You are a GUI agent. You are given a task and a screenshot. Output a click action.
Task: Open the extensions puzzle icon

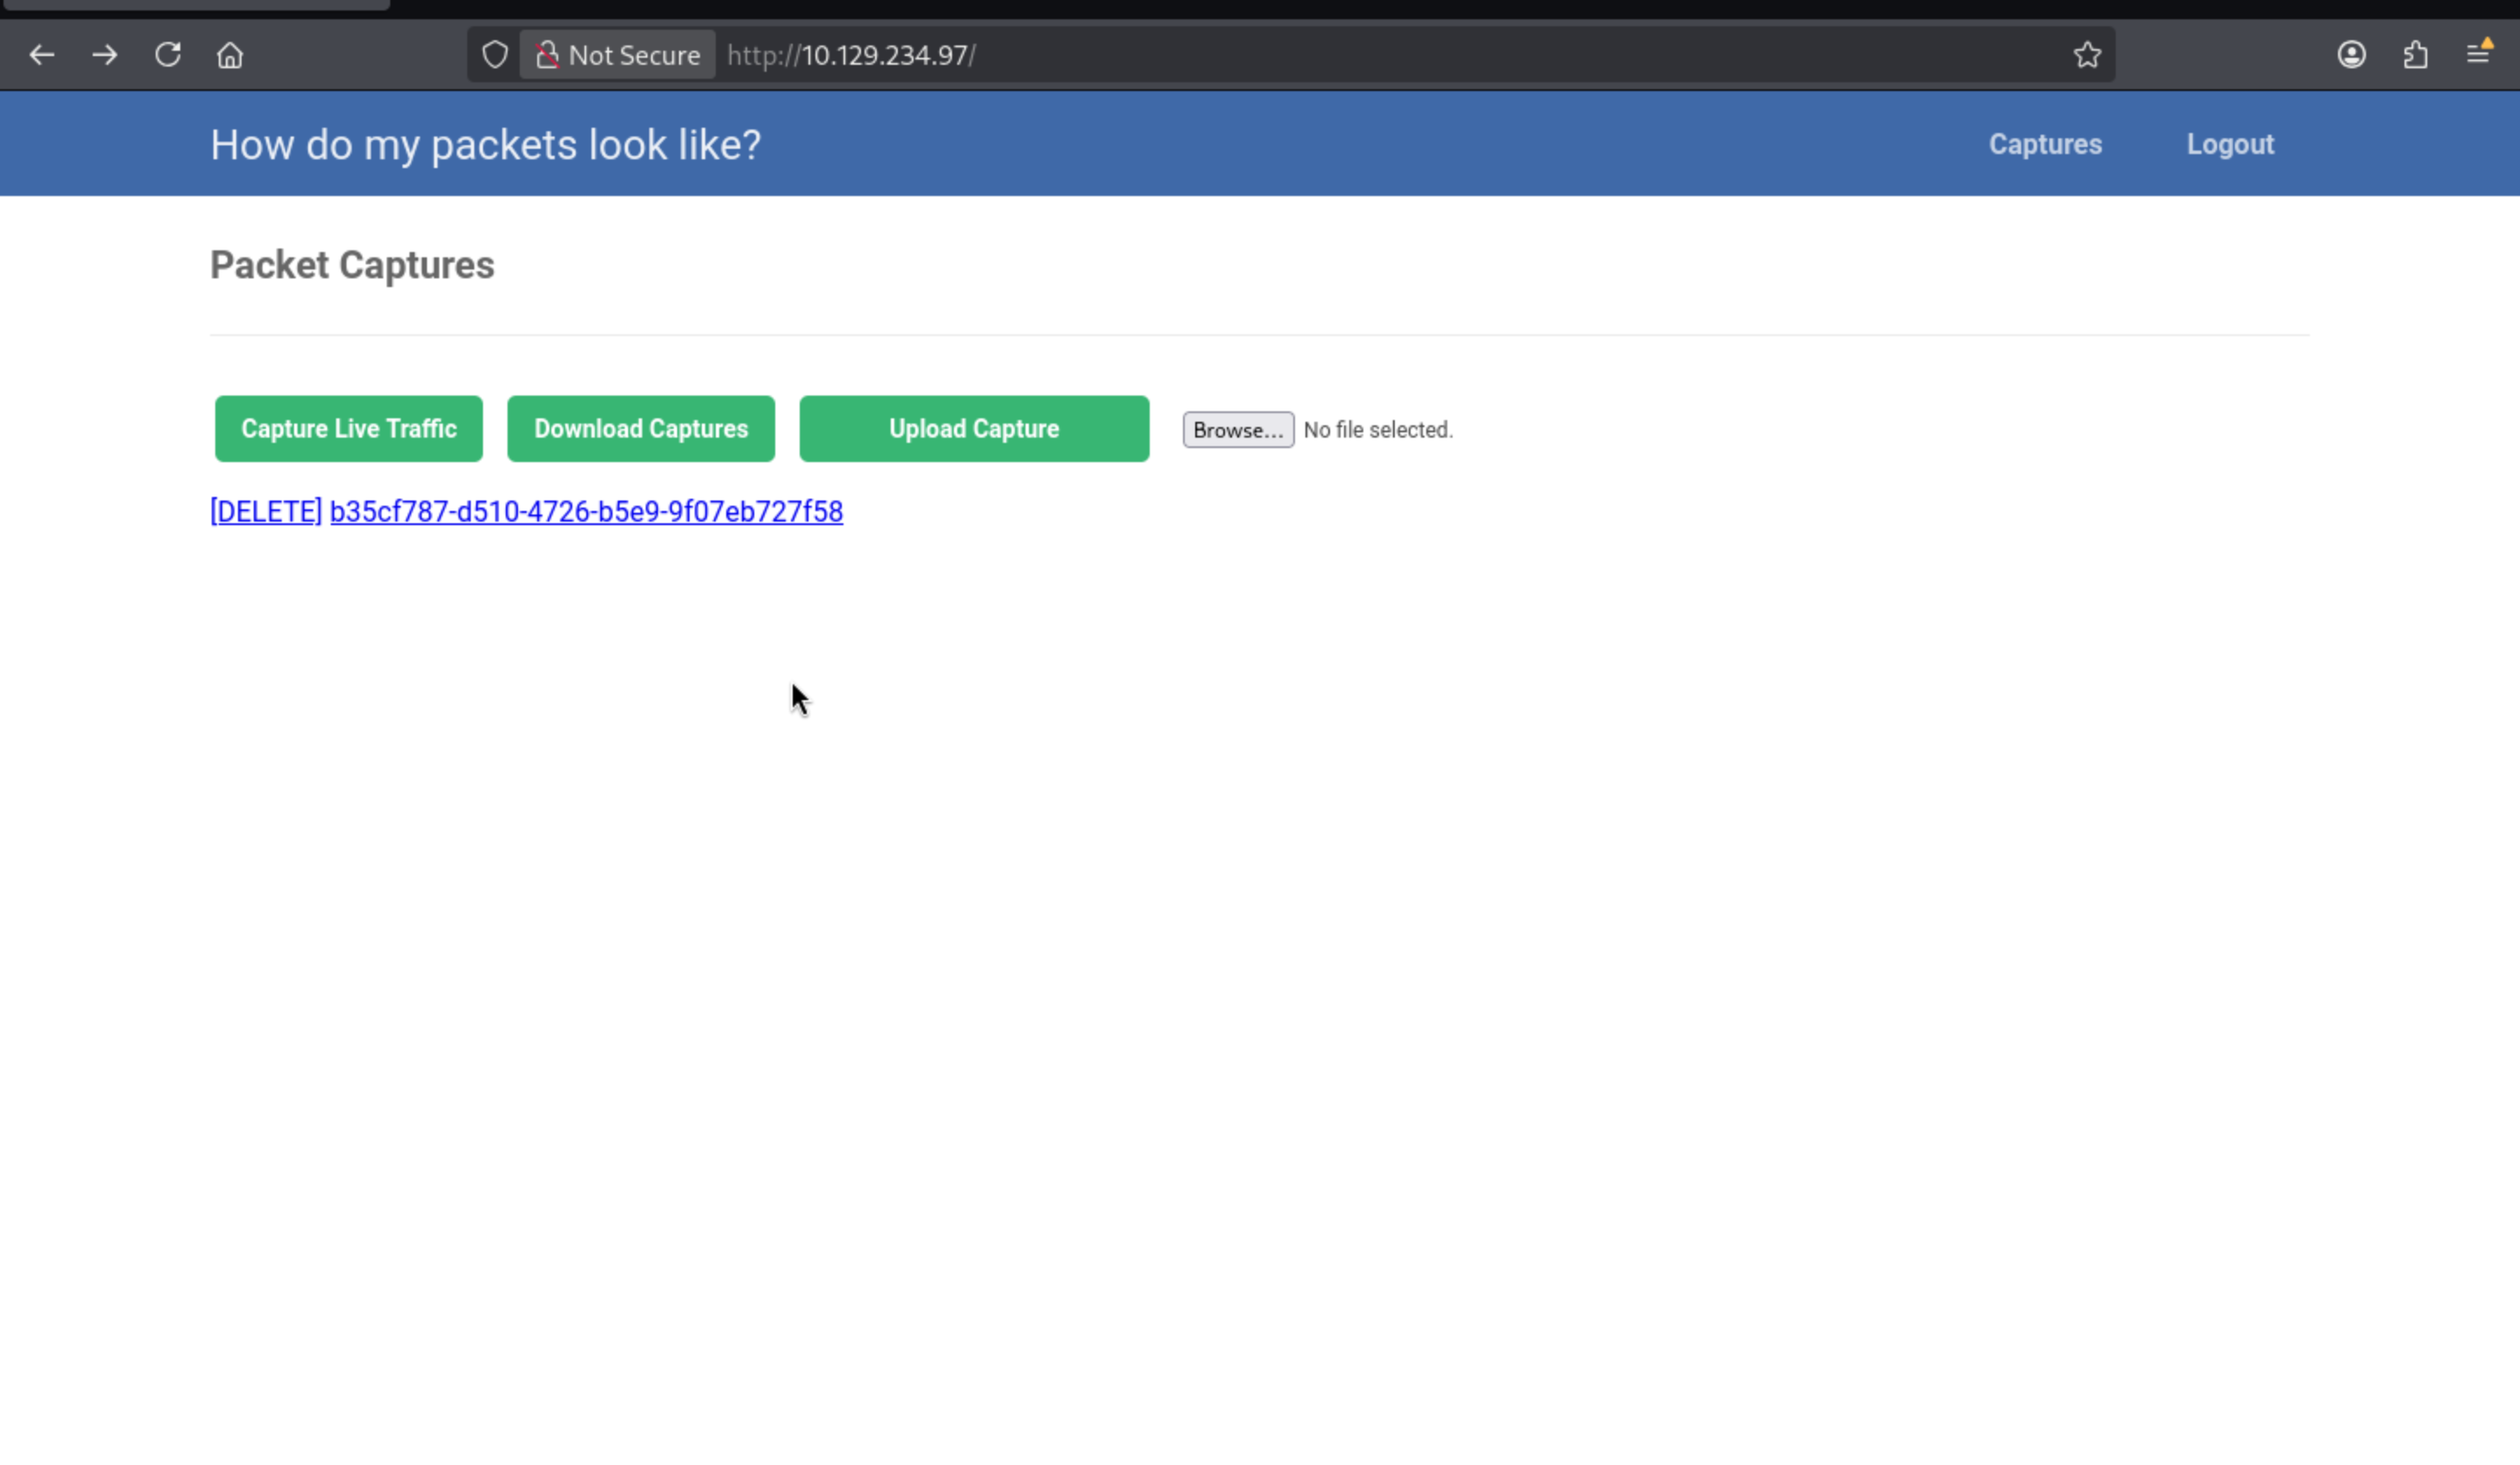[2415, 55]
